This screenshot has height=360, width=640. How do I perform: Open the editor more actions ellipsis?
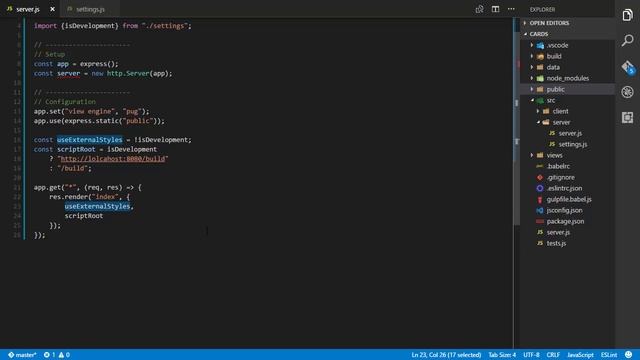pyautogui.click(x=511, y=9)
